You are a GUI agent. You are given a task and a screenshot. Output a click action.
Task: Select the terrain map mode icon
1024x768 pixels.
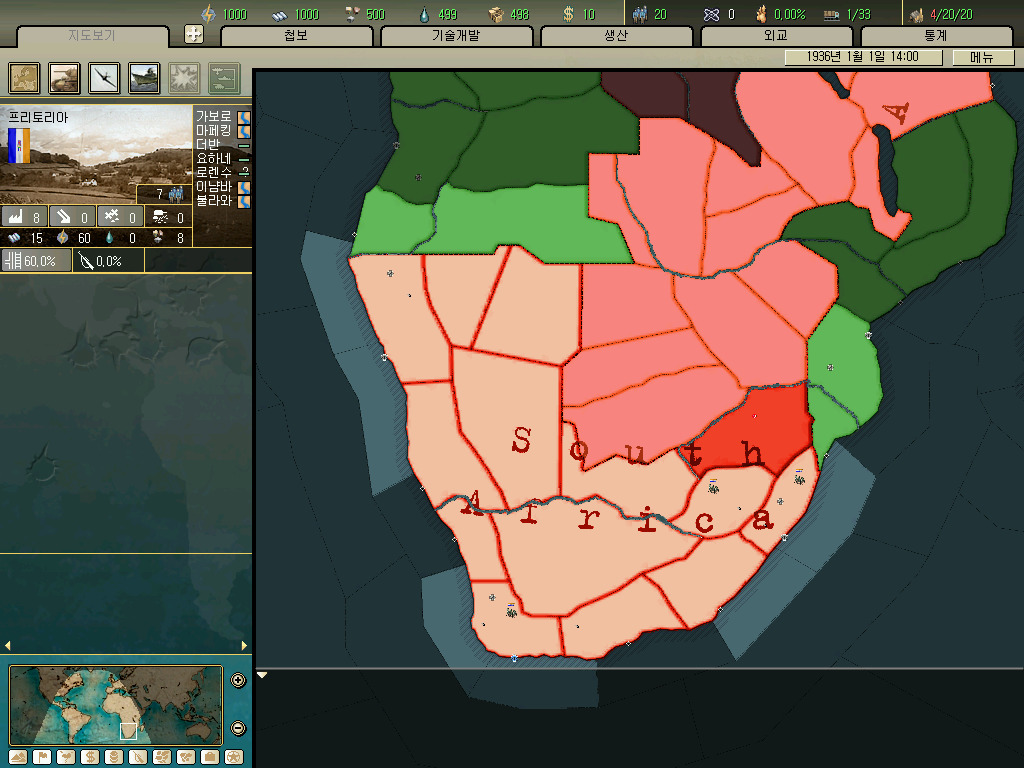click(x=18, y=757)
